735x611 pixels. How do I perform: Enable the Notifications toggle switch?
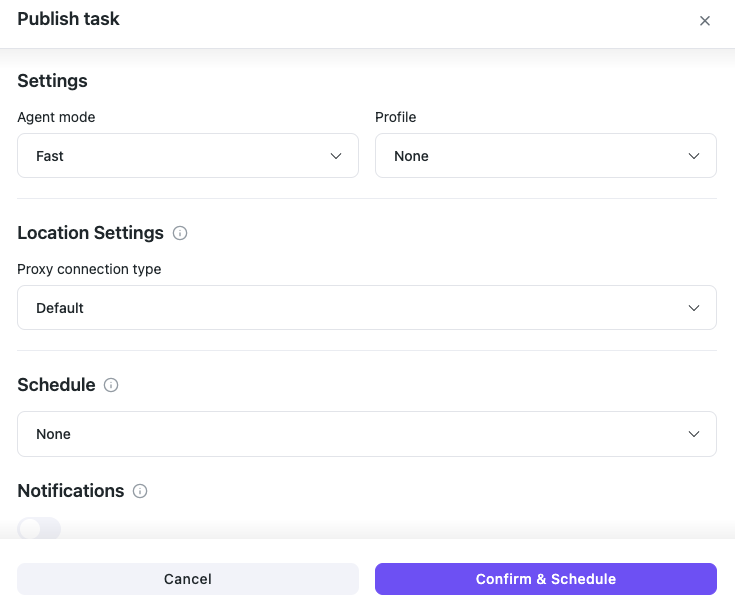pos(39,528)
